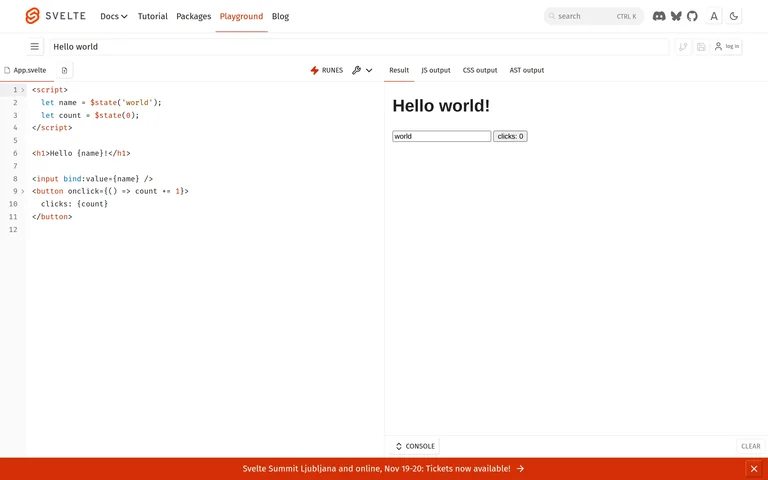Open the GitHub icon link
The image size is (768, 480).
click(x=692, y=16)
